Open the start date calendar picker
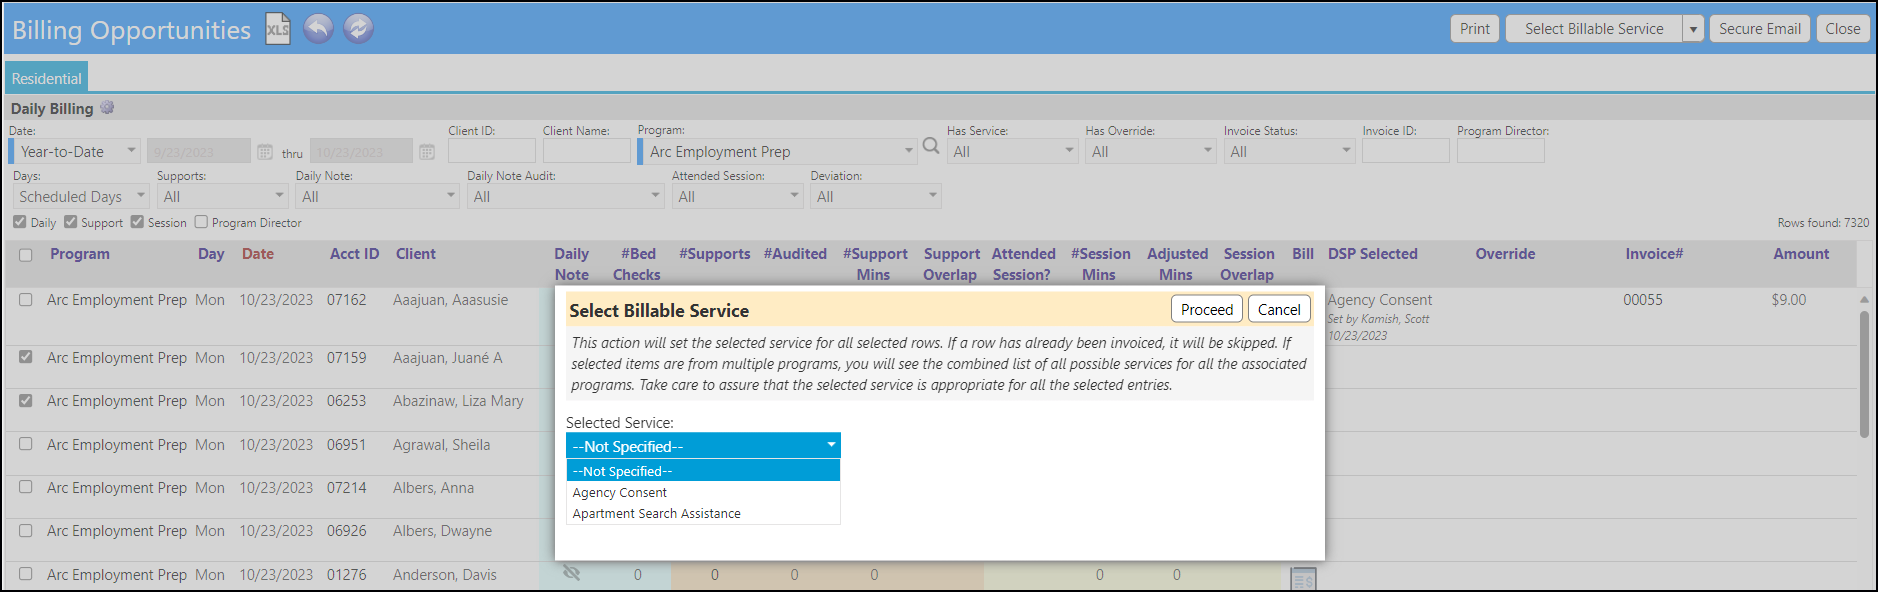Screen dimensions: 1878x592 click(x=265, y=152)
